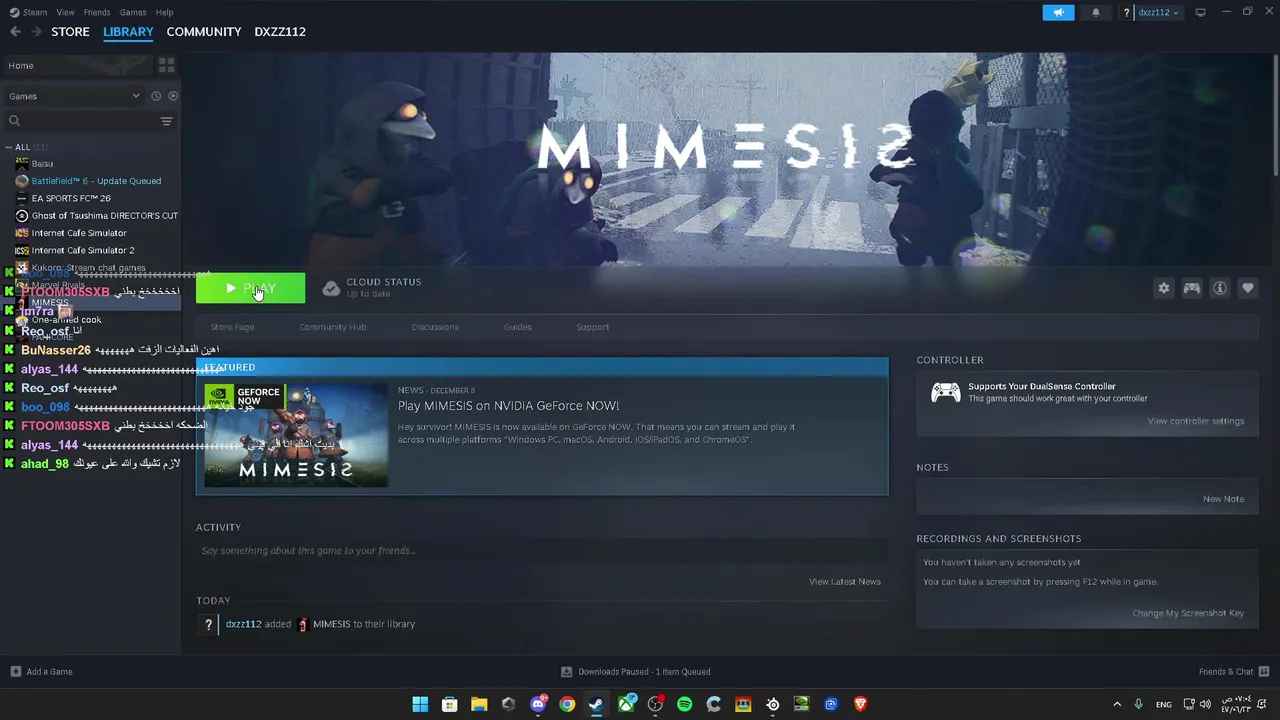This screenshot has width=1280, height=720.
Task: Click the green PLAY button
Action: pyautogui.click(x=250, y=288)
